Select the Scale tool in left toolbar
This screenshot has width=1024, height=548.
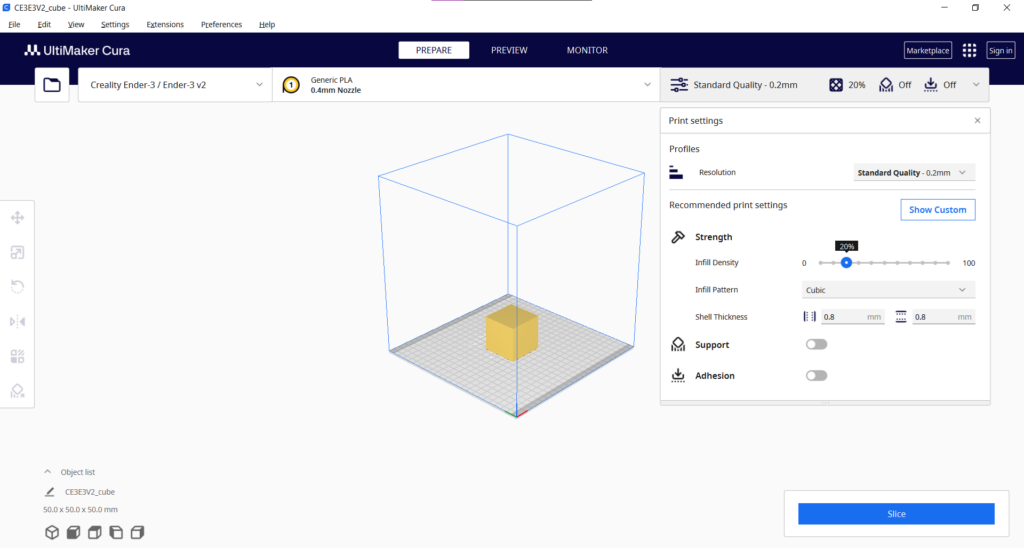click(18, 252)
